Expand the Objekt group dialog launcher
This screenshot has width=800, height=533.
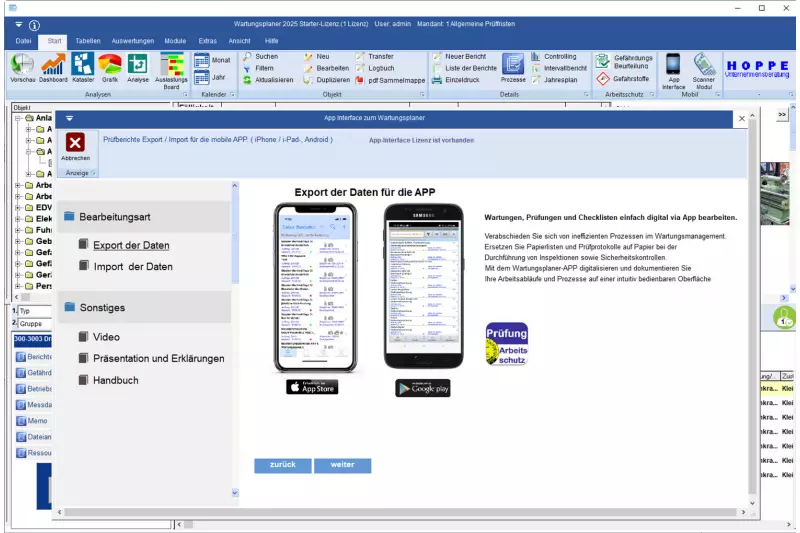pyautogui.click(x=421, y=94)
